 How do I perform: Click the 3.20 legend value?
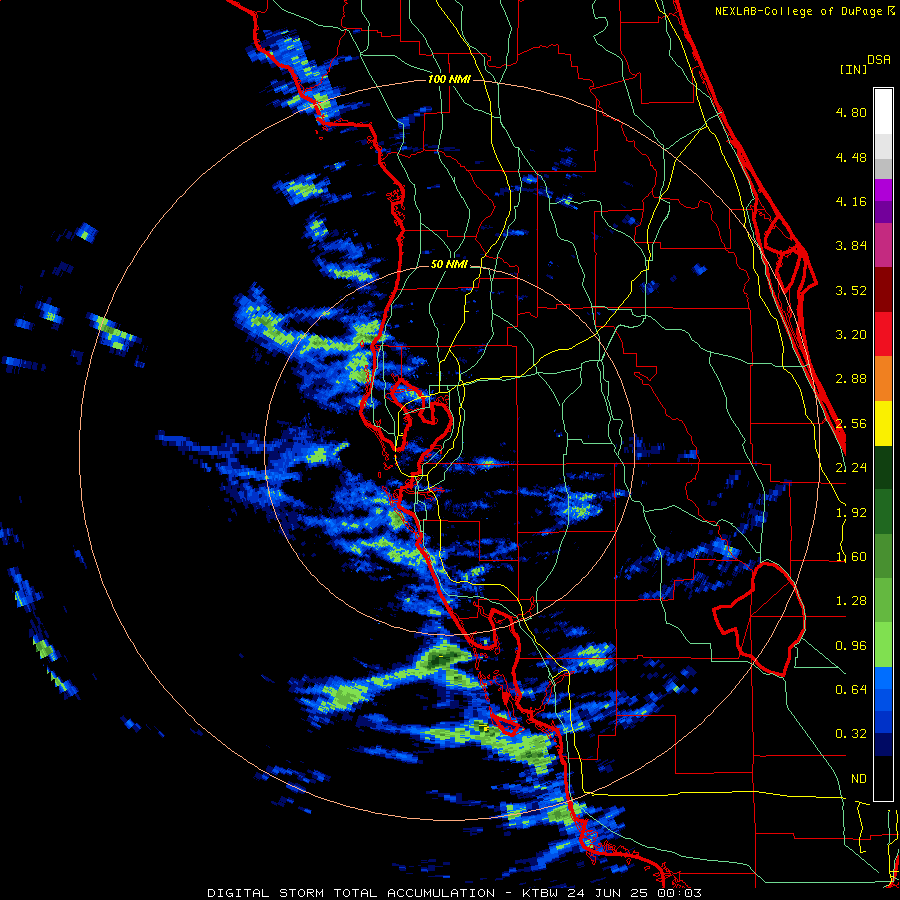851,335
